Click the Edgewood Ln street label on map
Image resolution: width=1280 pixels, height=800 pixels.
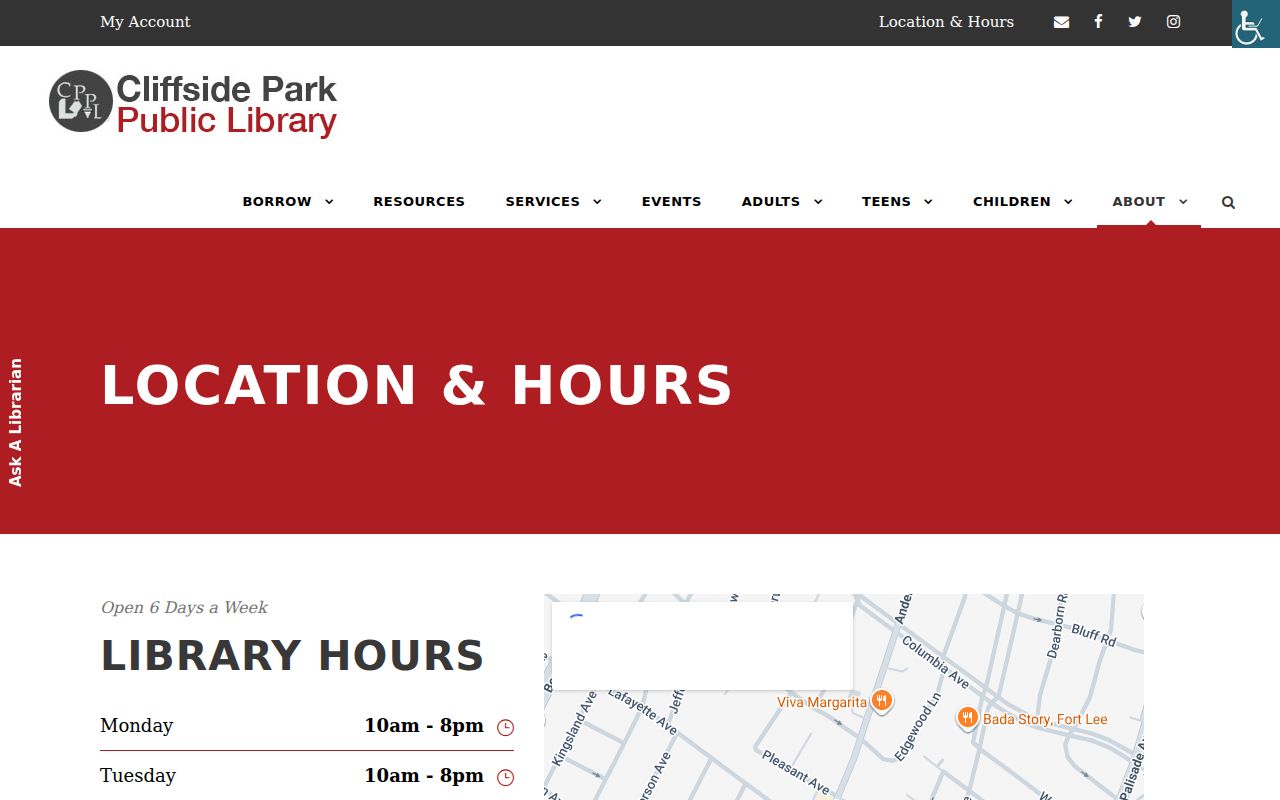[x=918, y=727]
